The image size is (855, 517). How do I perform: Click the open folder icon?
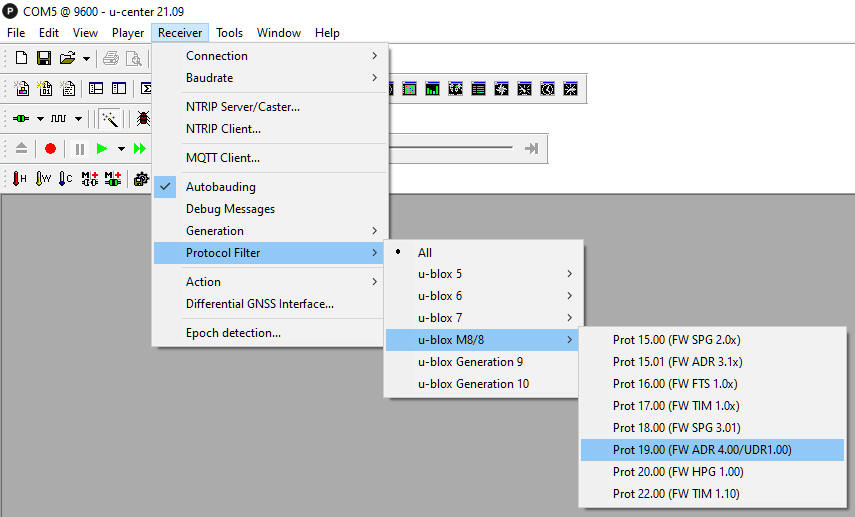pos(68,58)
